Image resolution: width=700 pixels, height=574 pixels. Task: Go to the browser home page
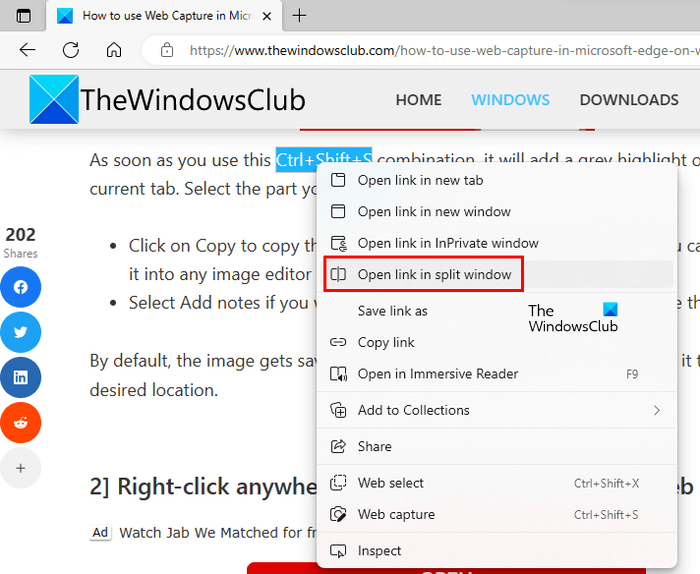[114, 50]
